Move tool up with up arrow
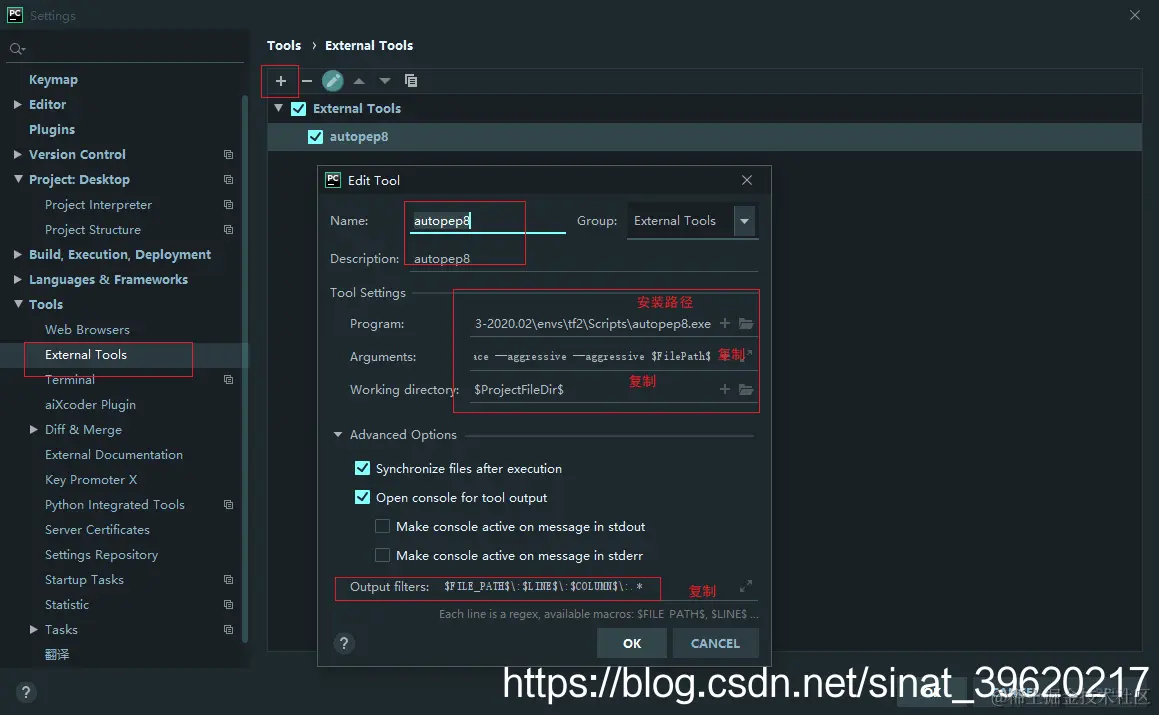Viewport: 1159px width, 715px height. [359, 81]
